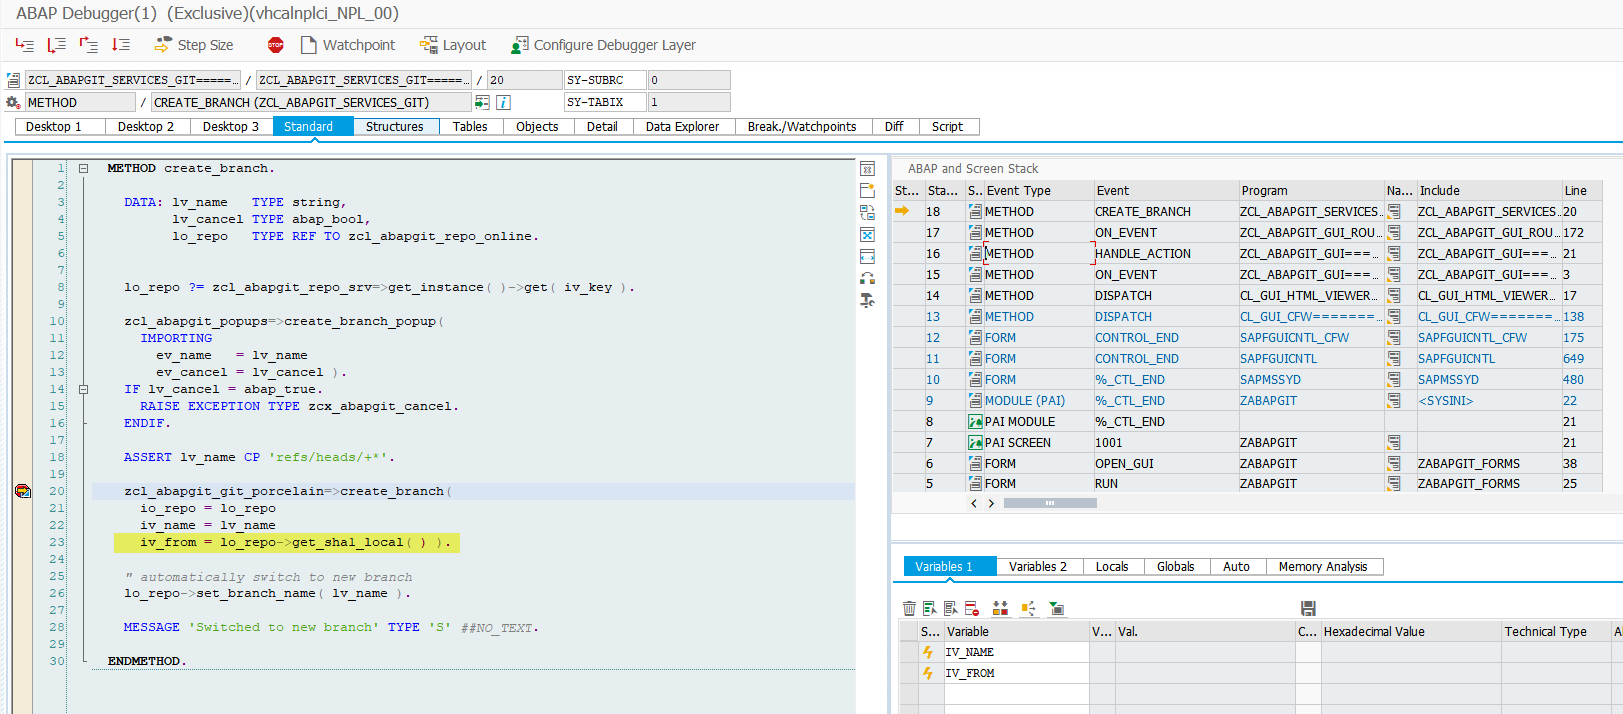Click the Continue debugger icon

120,45
